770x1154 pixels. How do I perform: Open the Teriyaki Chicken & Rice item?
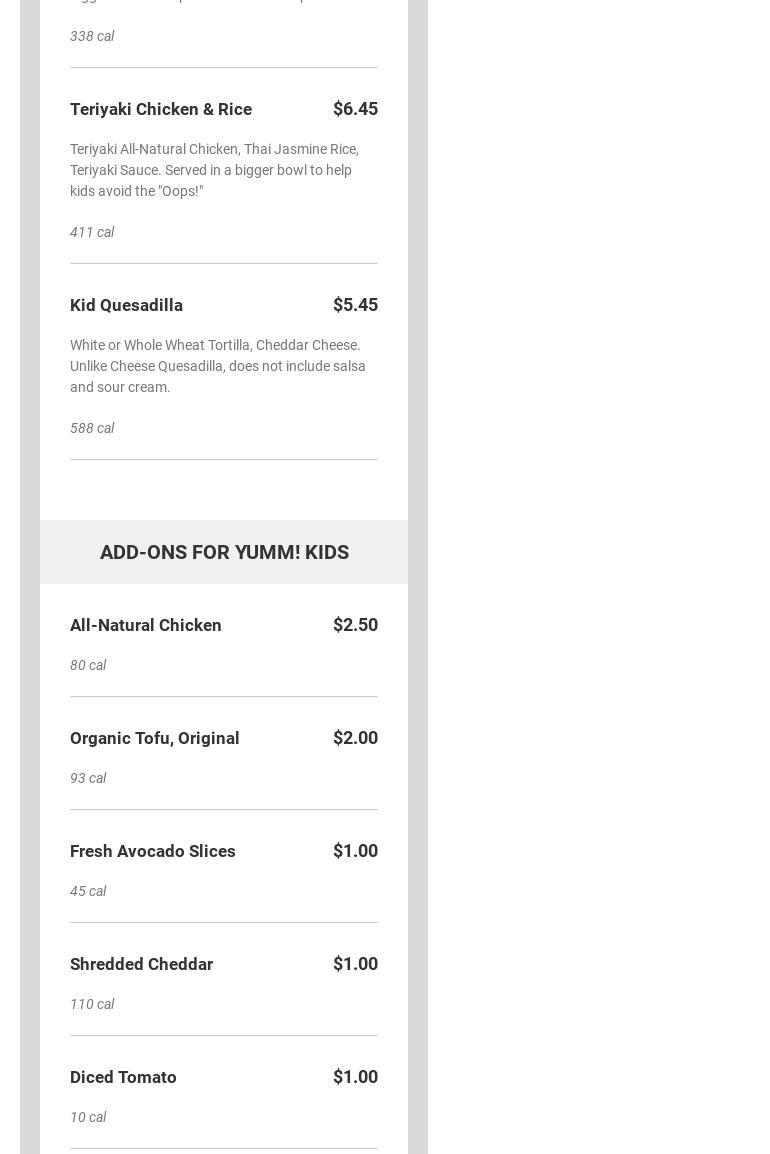point(161,109)
